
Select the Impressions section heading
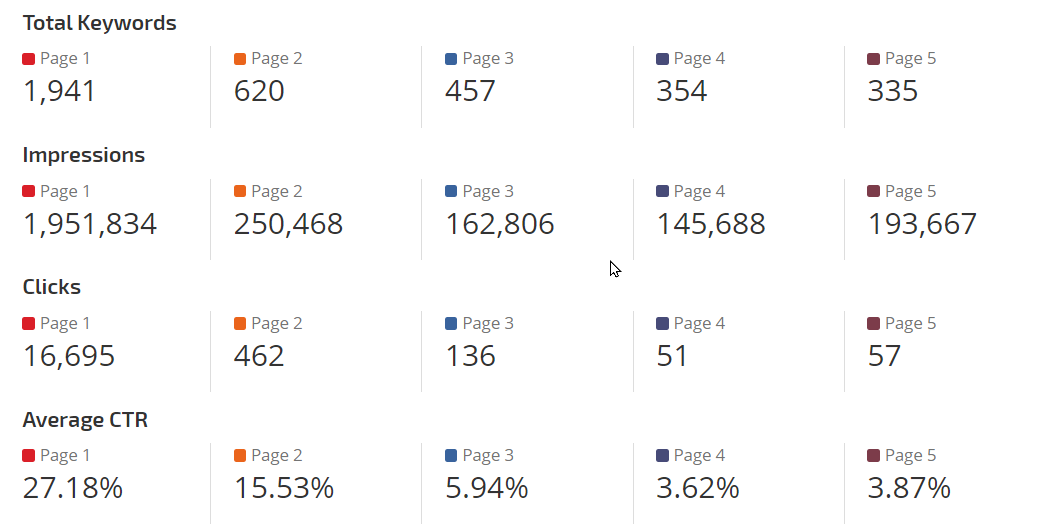click(x=83, y=155)
